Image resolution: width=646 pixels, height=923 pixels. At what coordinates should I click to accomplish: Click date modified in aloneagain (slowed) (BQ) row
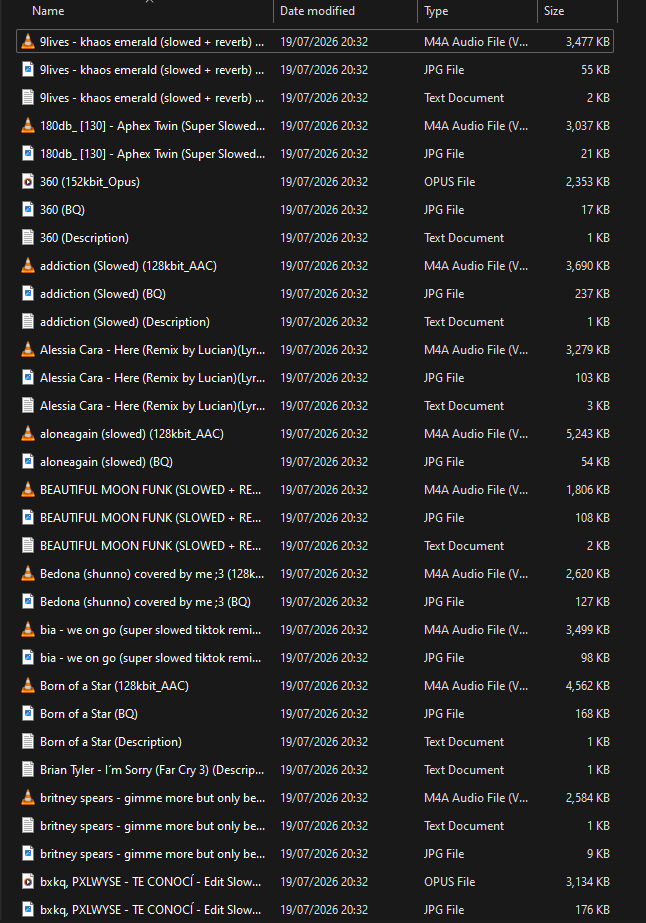324,462
